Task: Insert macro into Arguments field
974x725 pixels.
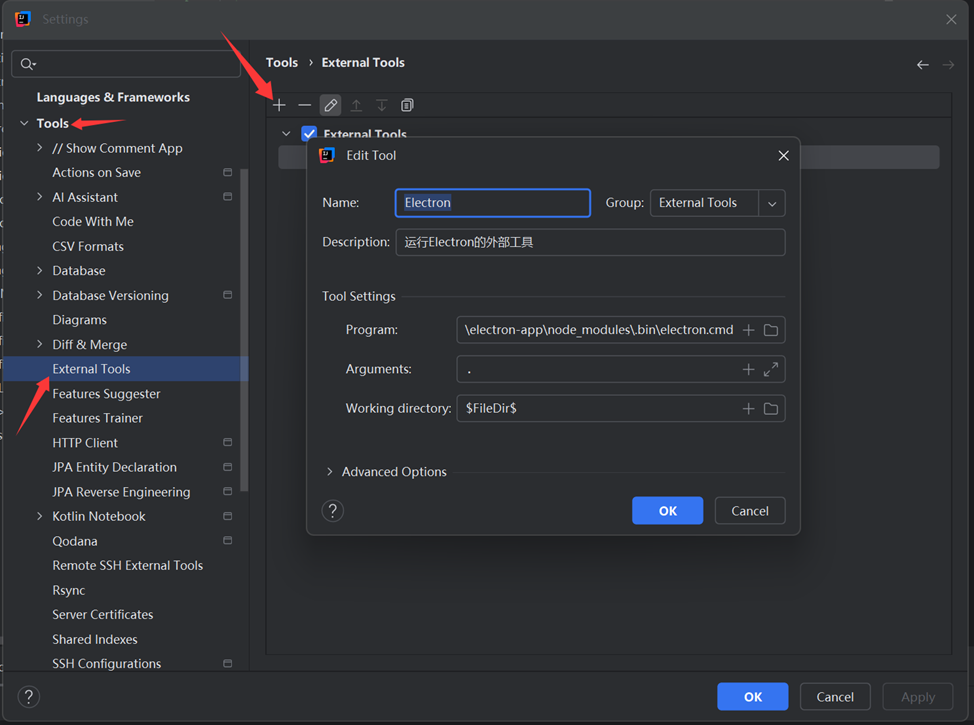Action: coord(748,369)
